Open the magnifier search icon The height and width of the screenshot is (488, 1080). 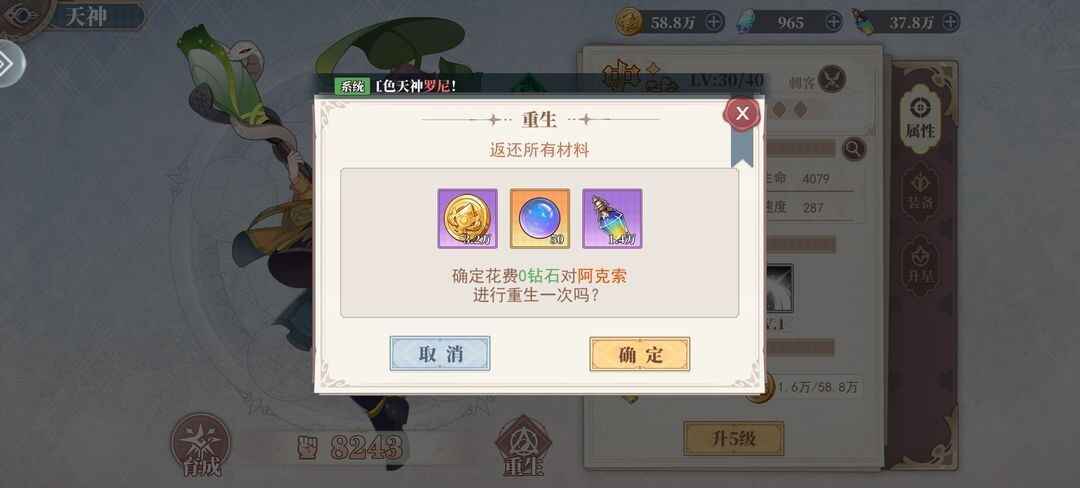click(854, 149)
